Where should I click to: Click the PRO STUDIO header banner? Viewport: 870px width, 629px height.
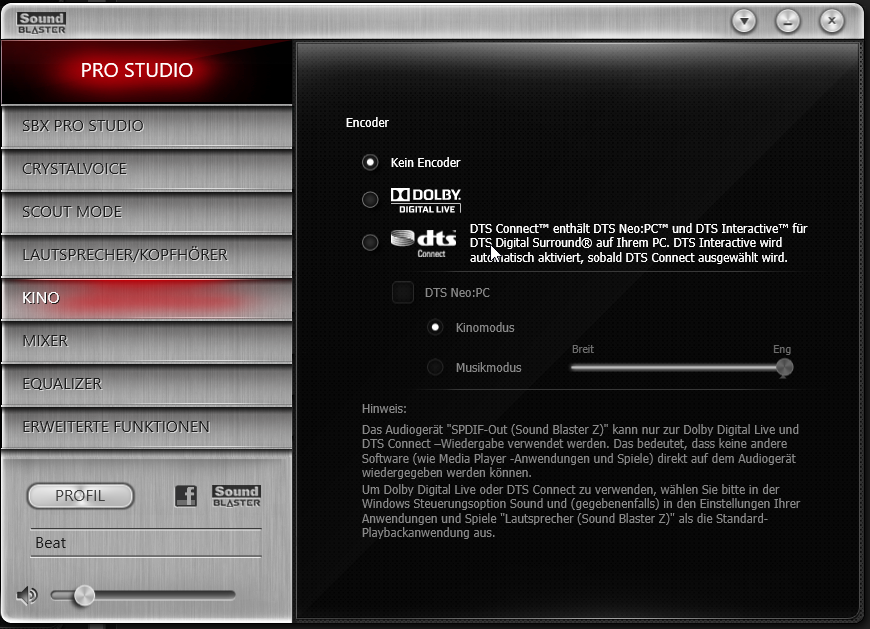[147, 72]
